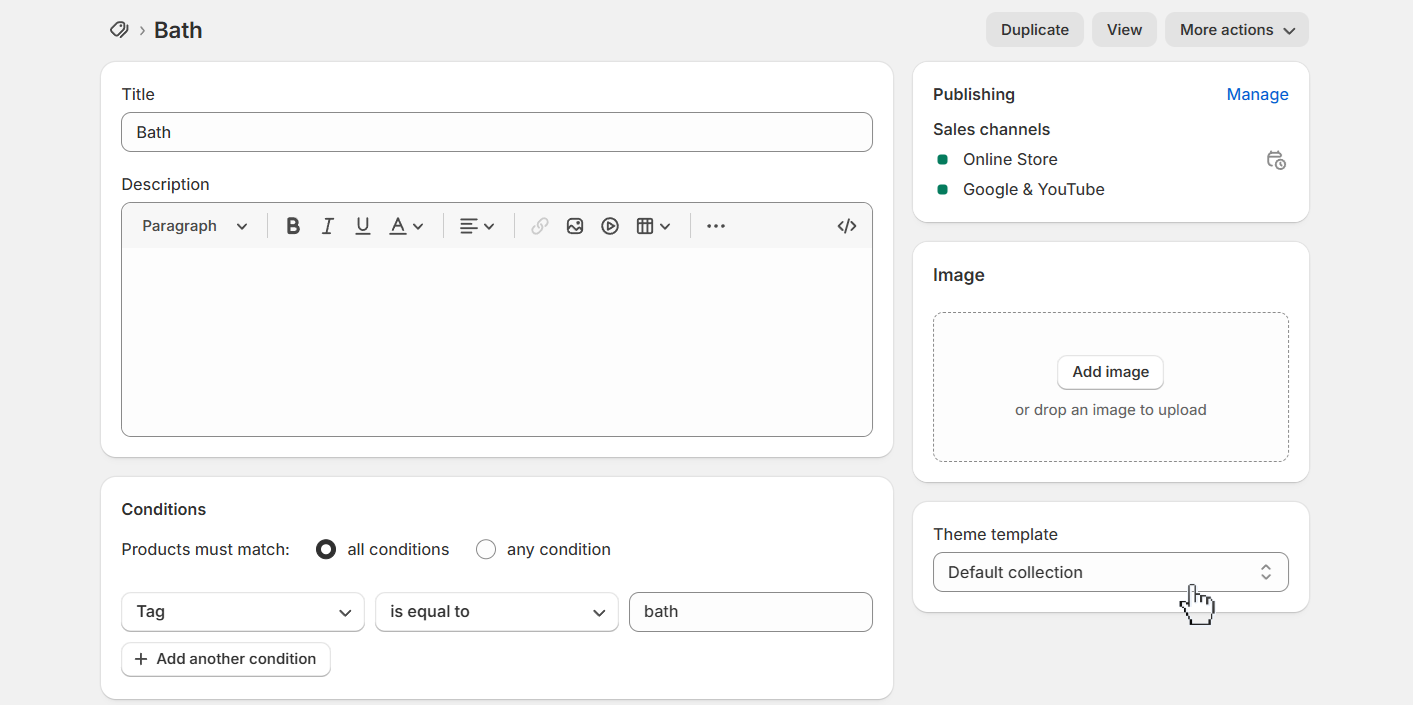1413x705 pixels.
Task: Duplicate the Bath collection
Action: pyautogui.click(x=1034, y=29)
